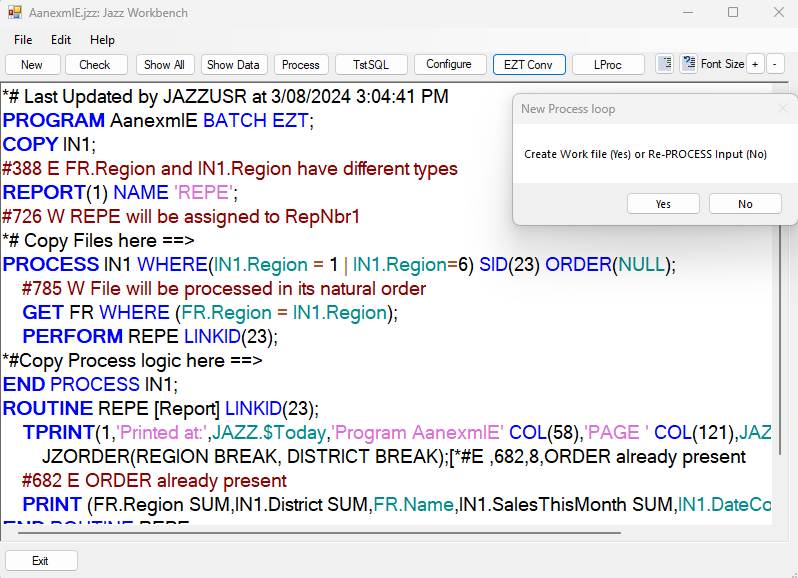Viewport: 798px width, 578px height.
Task: Click the EZT Conv button
Action: (528, 64)
